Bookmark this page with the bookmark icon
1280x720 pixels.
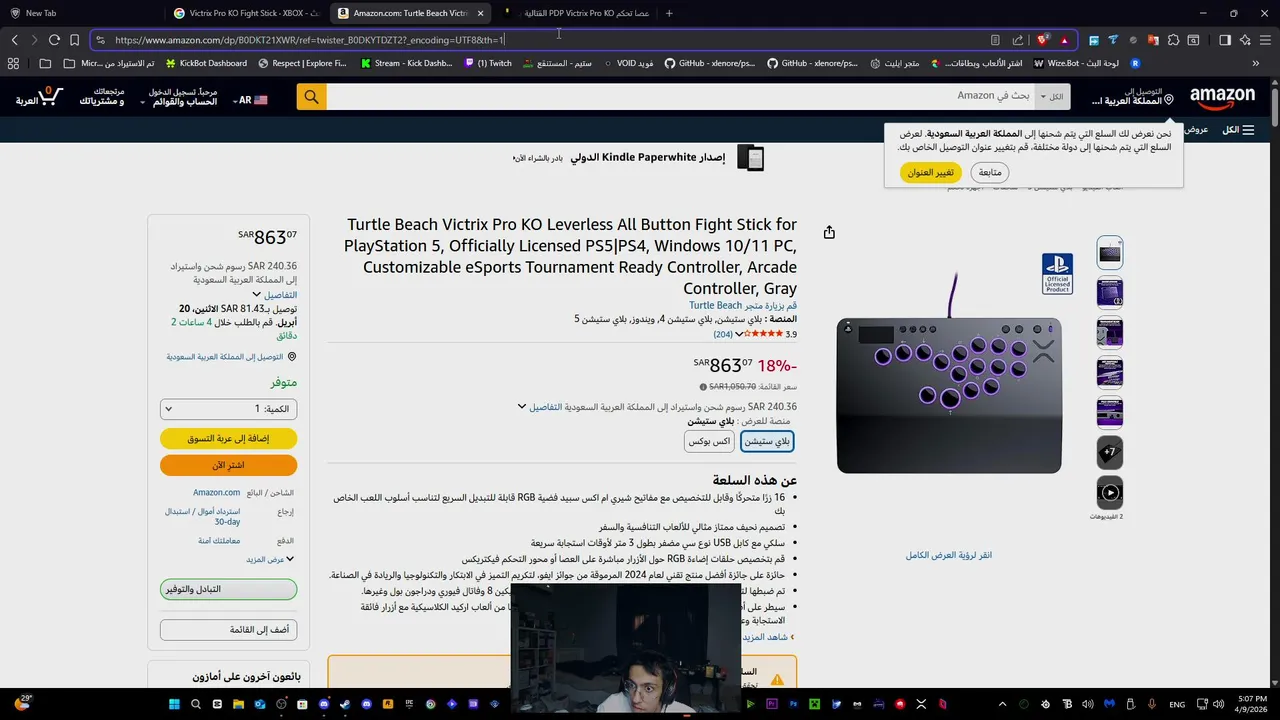click(74, 40)
